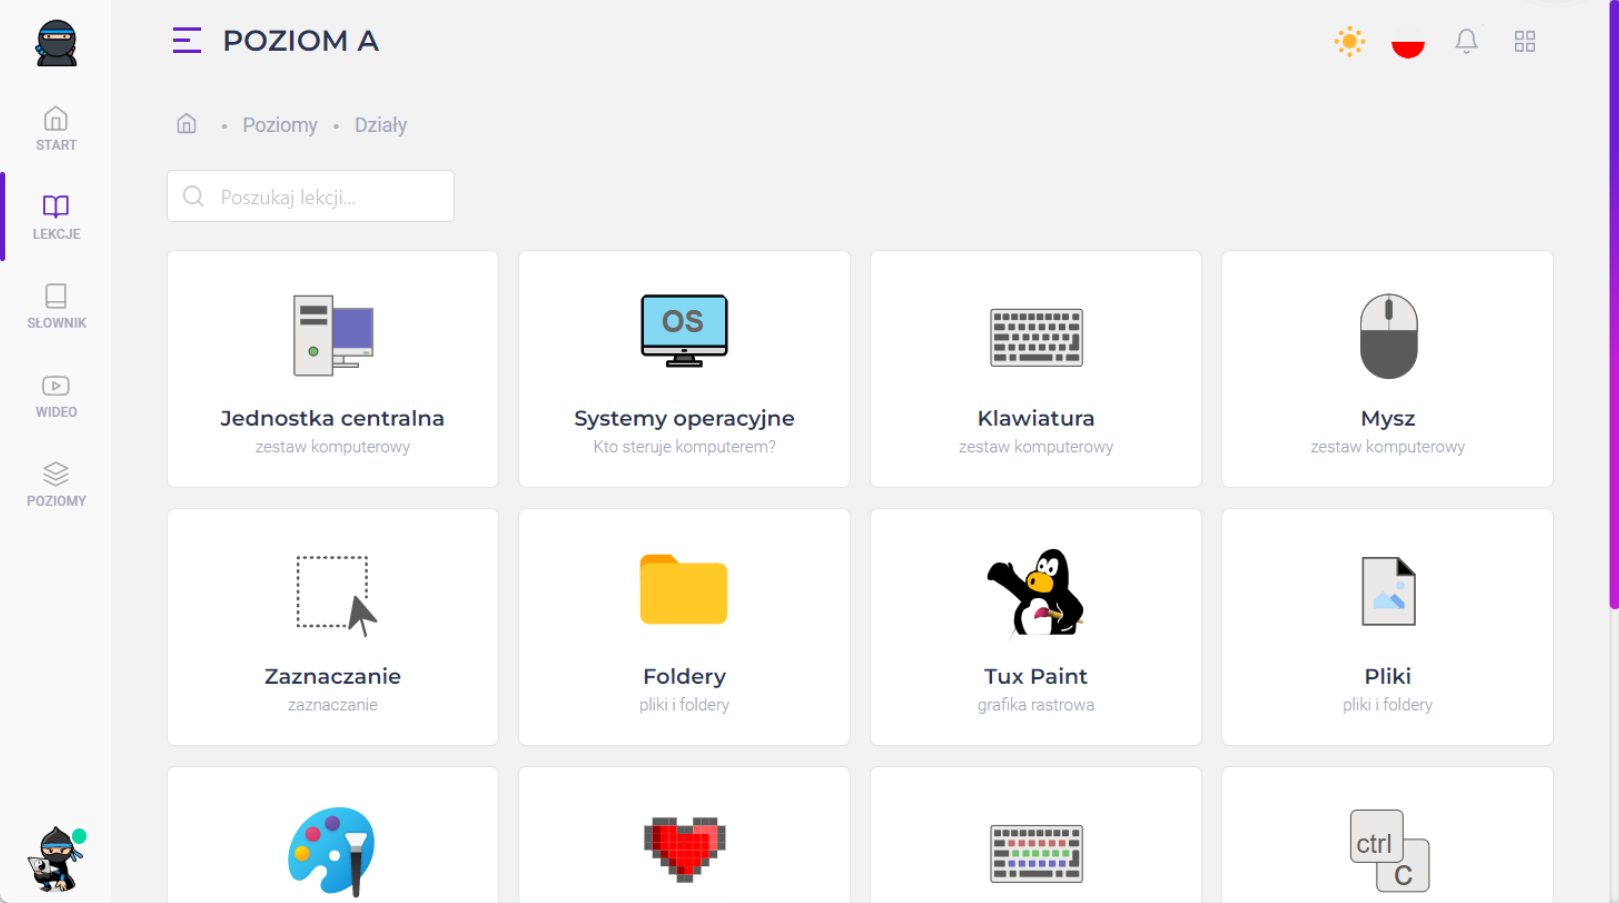This screenshot has width=1619, height=903.
Task: Open the Tux Paint penguin card
Action: (x=1036, y=627)
